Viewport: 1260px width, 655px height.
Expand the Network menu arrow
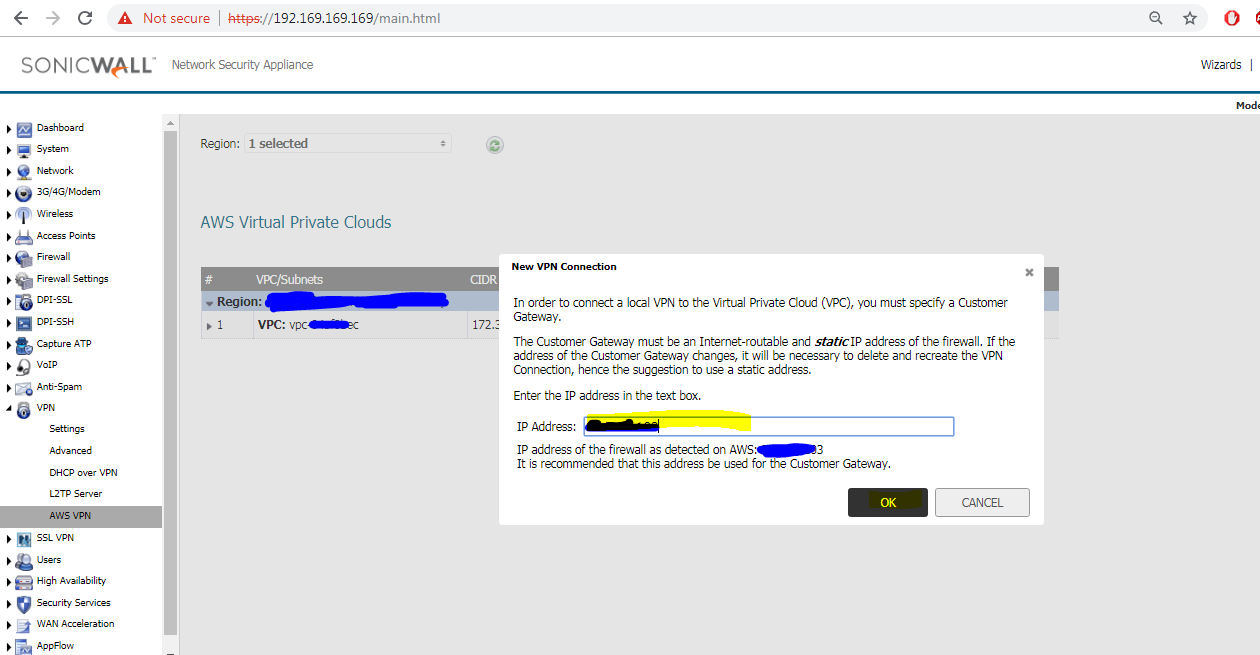tap(9, 172)
